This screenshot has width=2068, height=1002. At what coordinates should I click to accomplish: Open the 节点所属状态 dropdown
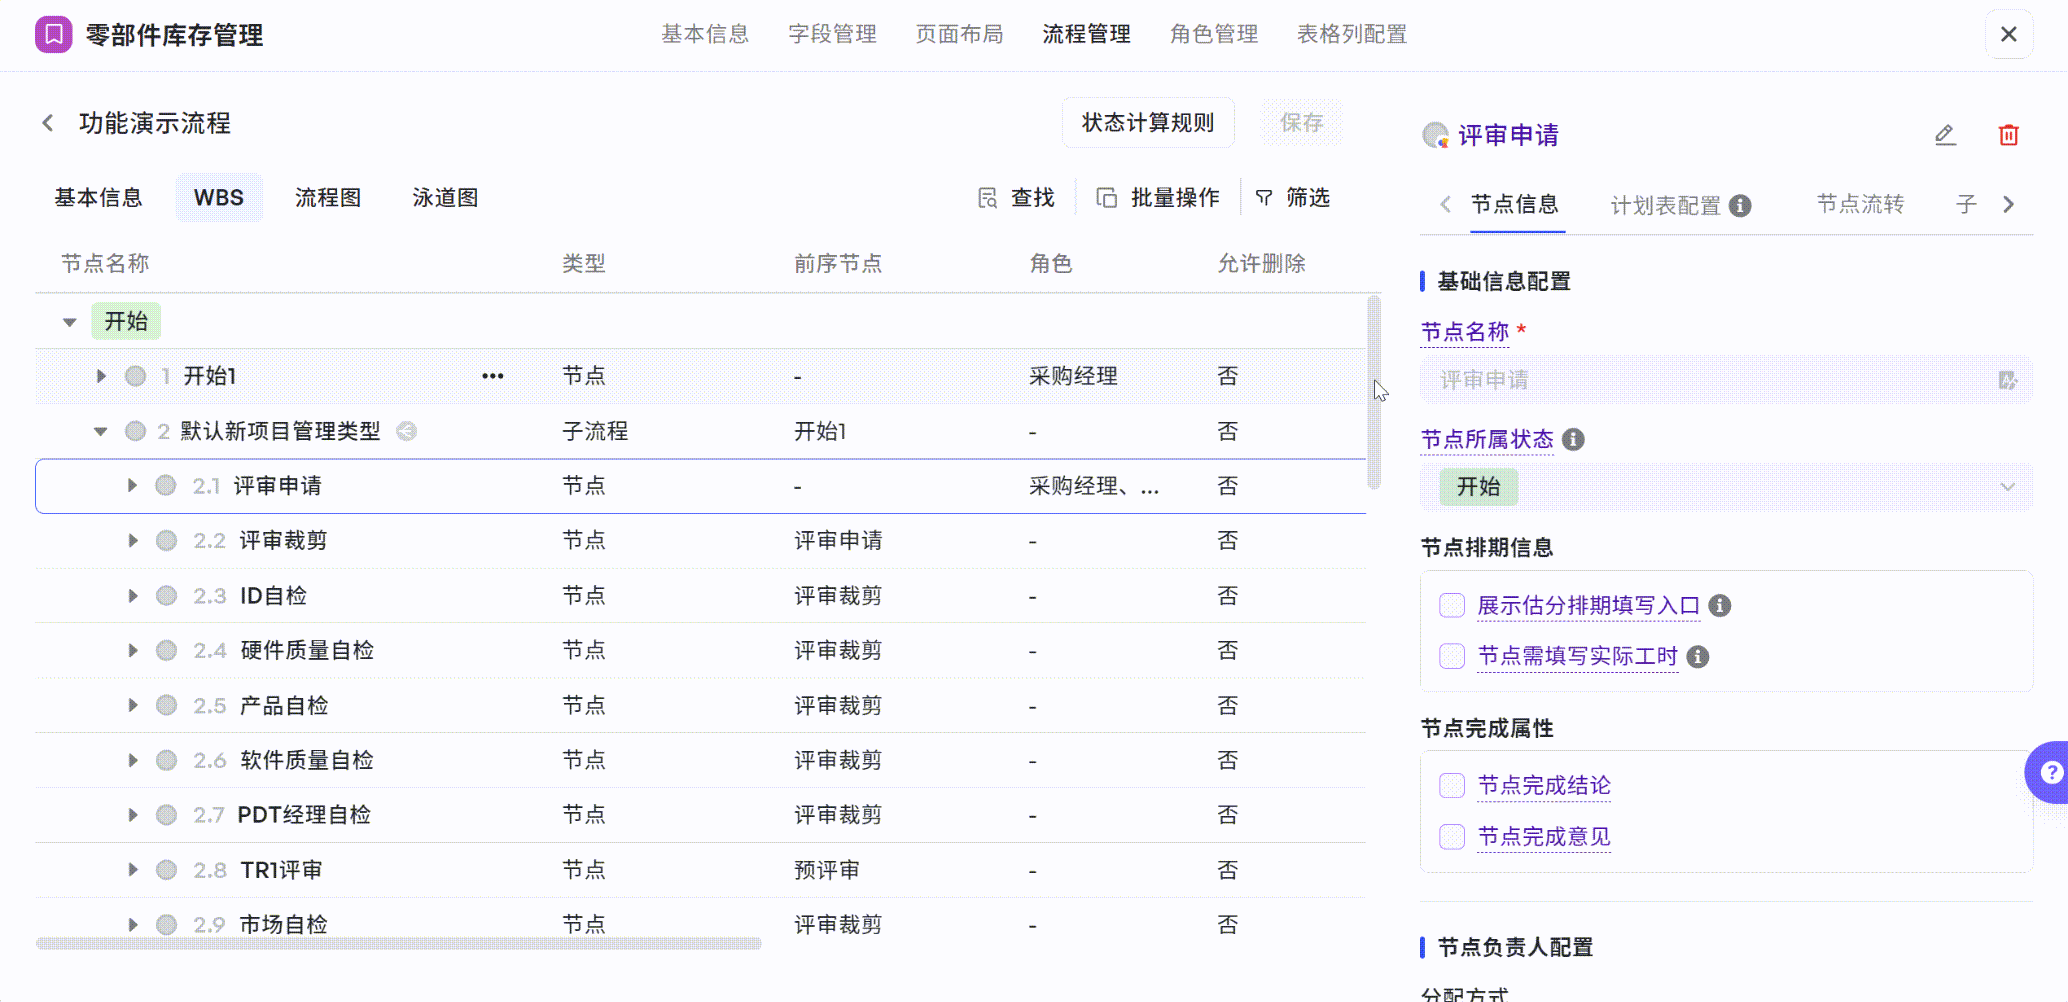[x=1726, y=487]
